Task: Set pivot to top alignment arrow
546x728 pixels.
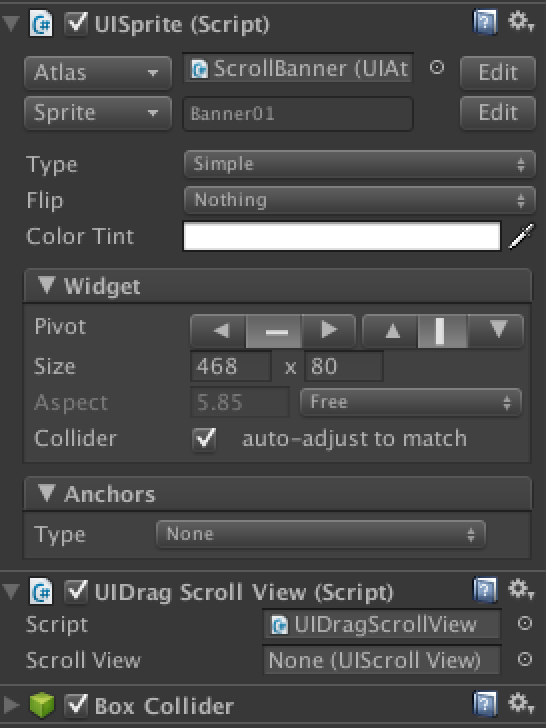Action: click(391, 331)
